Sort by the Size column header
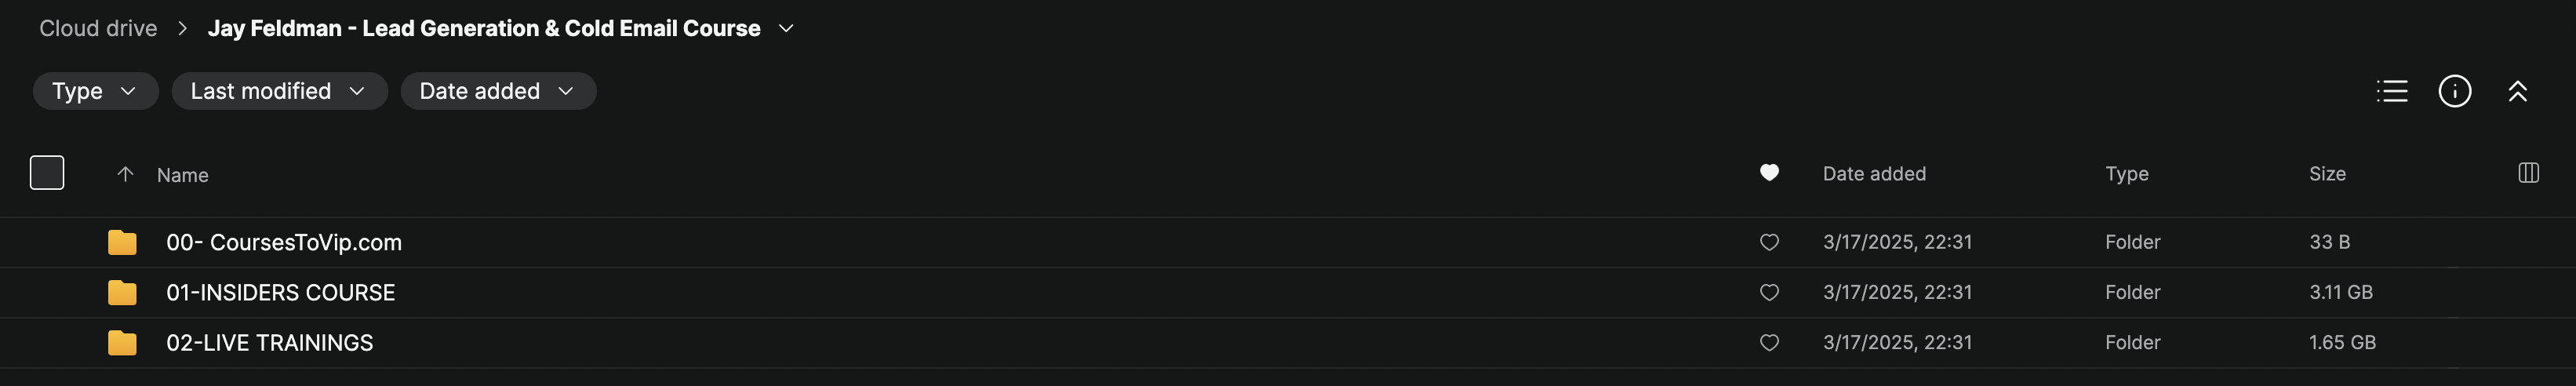 point(2327,174)
